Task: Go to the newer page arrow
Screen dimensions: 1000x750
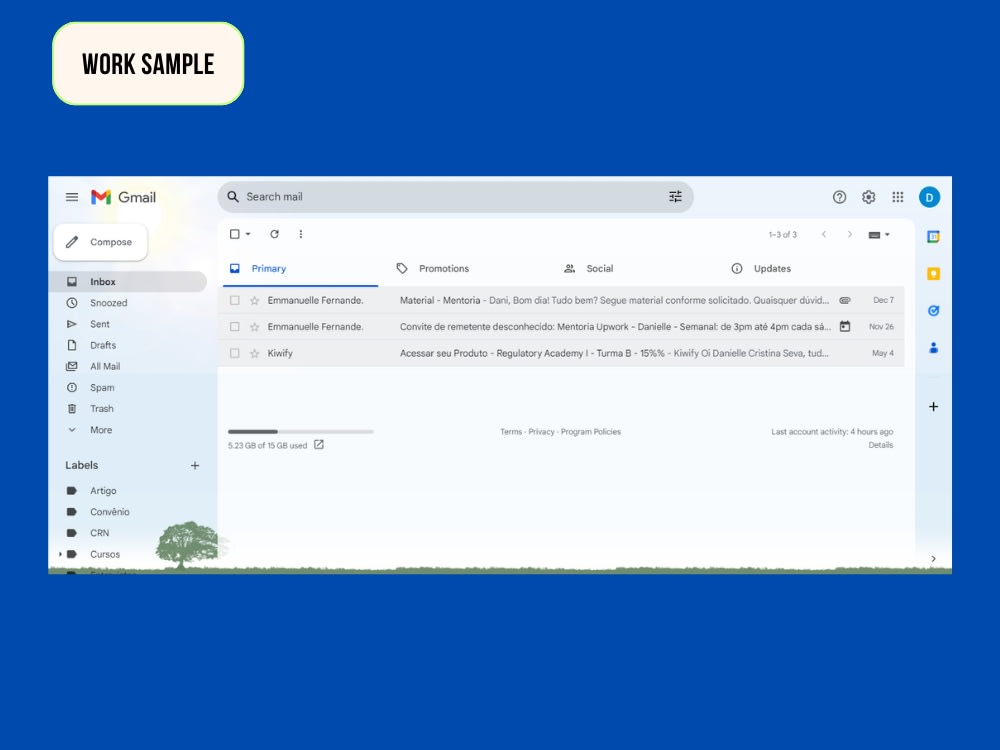Action: point(824,234)
